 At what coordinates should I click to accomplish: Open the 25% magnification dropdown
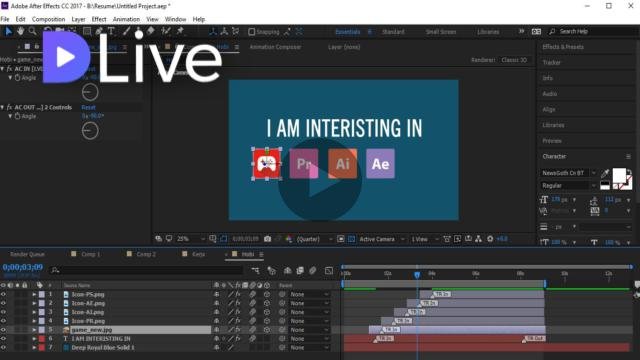pos(190,239)
